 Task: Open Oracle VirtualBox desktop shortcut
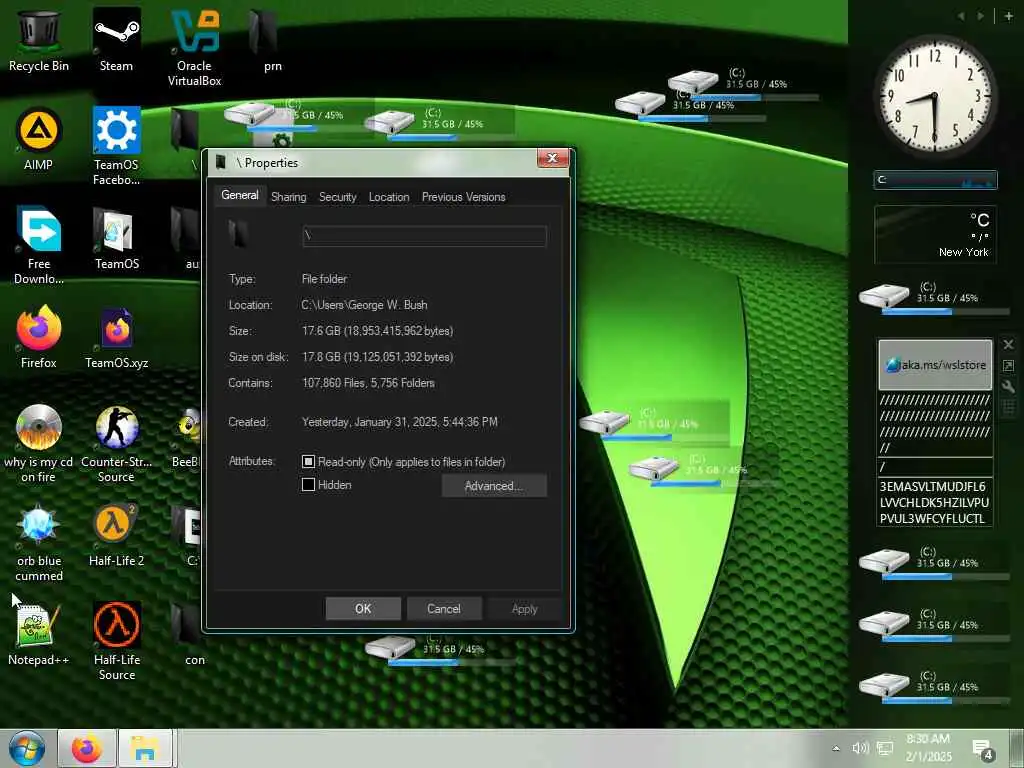coord(194,48)
